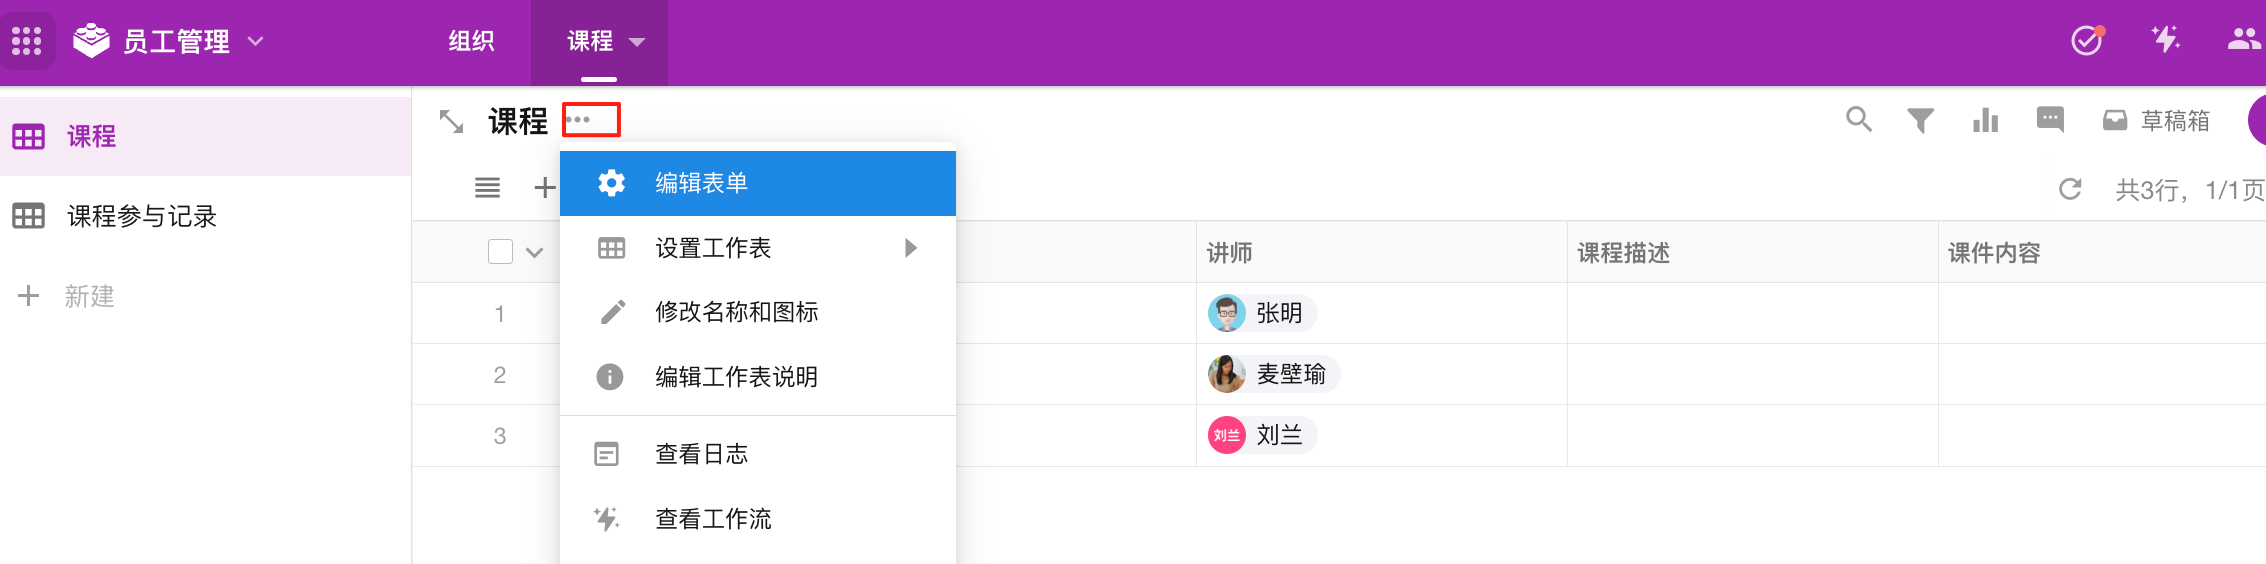Choose 编辑工作表说明 menu item
Image resolution: width=2266 pixels, height=564 pixels.
tap(758, 377)
